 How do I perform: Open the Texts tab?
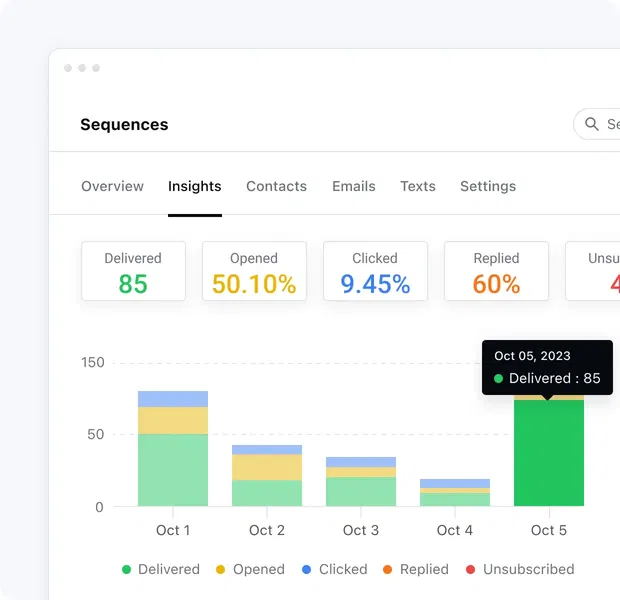417,186
